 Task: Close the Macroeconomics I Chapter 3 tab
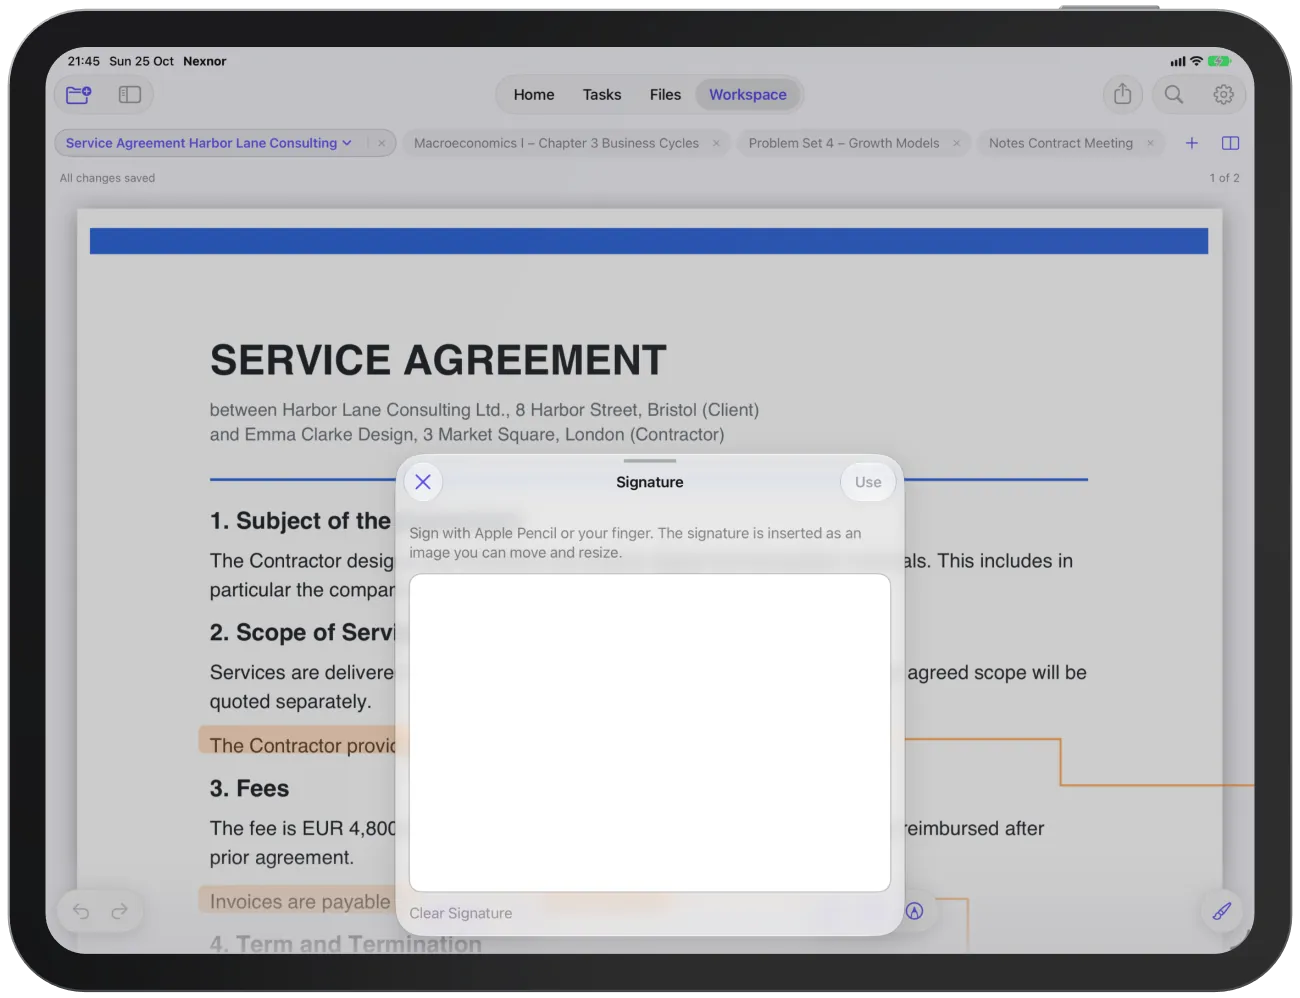716,143
